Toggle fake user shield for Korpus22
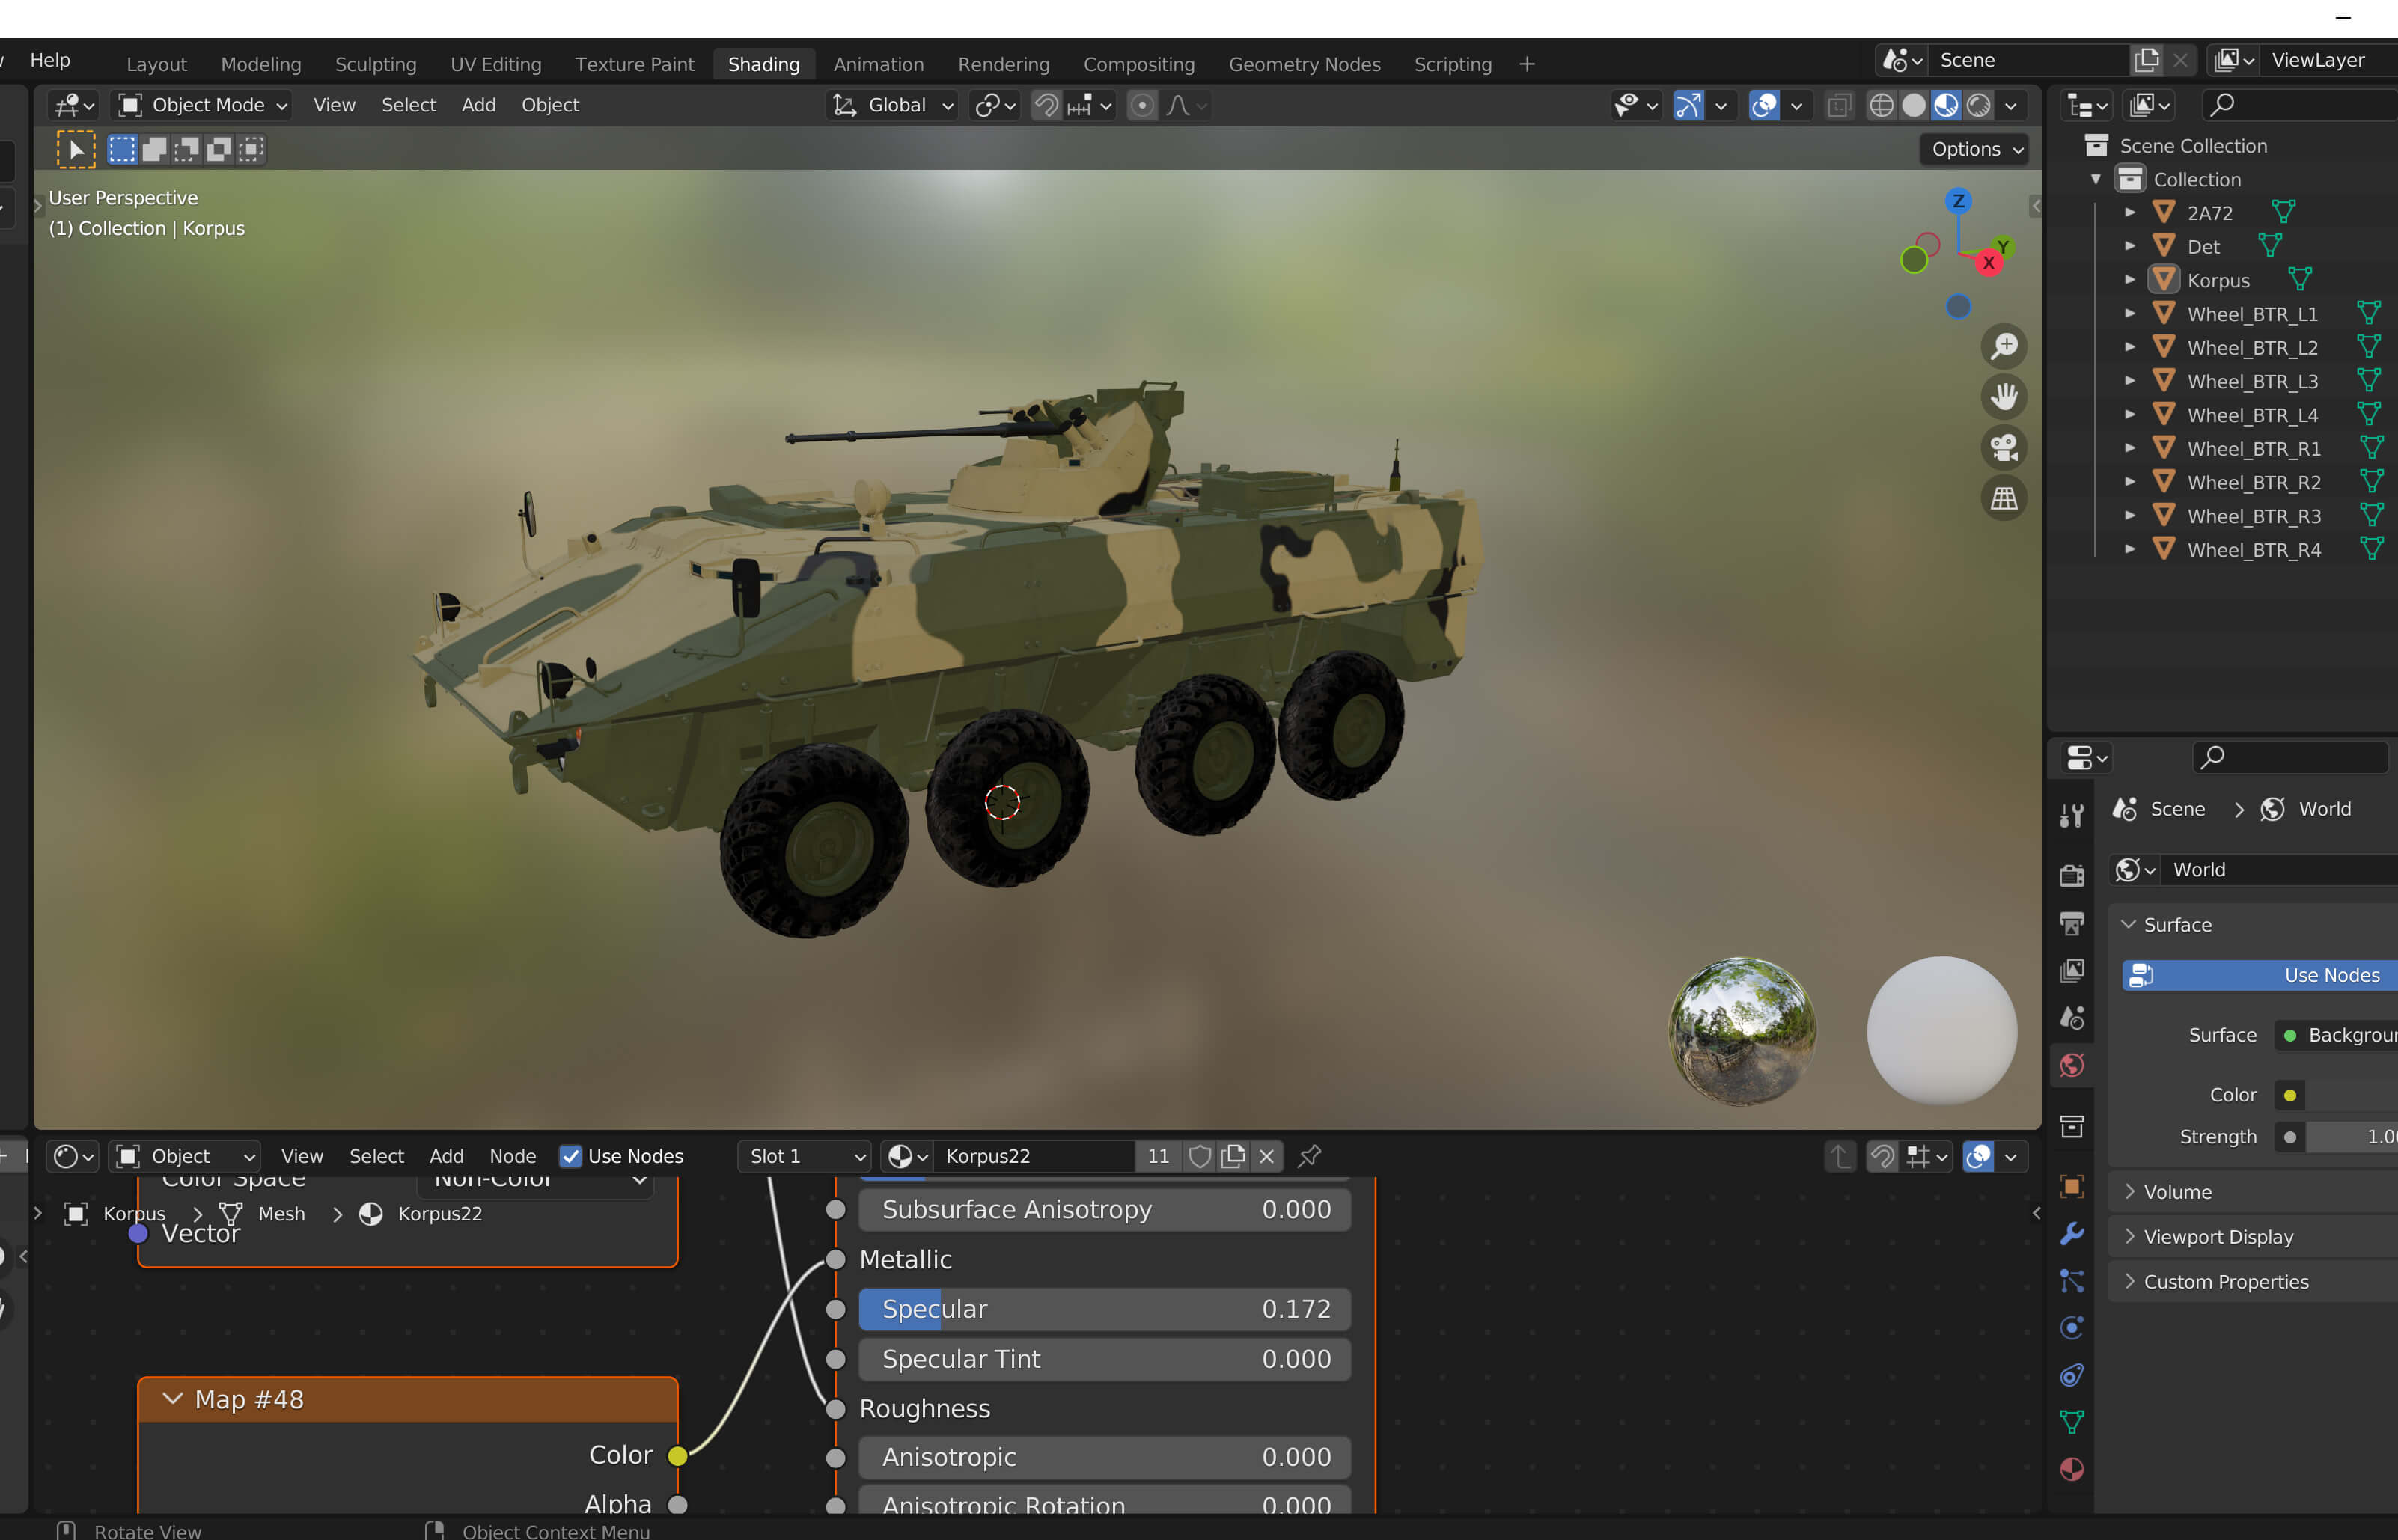The height and width of the screenshot is (1540, 2398). 1200,1156
